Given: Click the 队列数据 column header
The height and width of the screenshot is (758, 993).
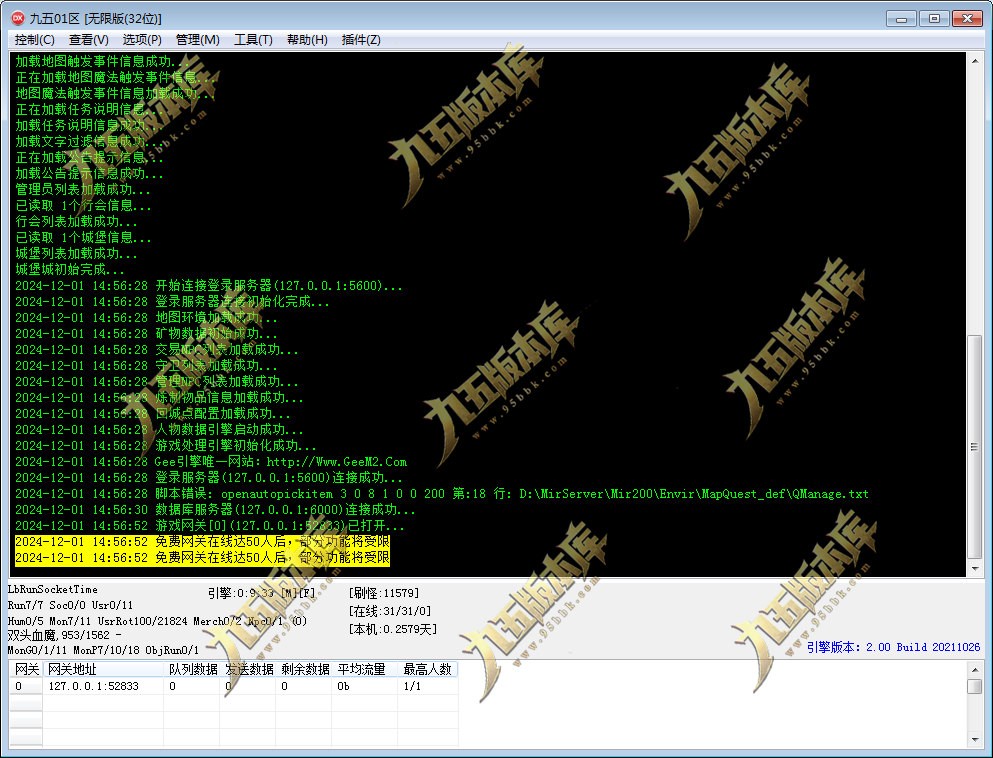Looking at the screenshot, I should tap(192, 669).
